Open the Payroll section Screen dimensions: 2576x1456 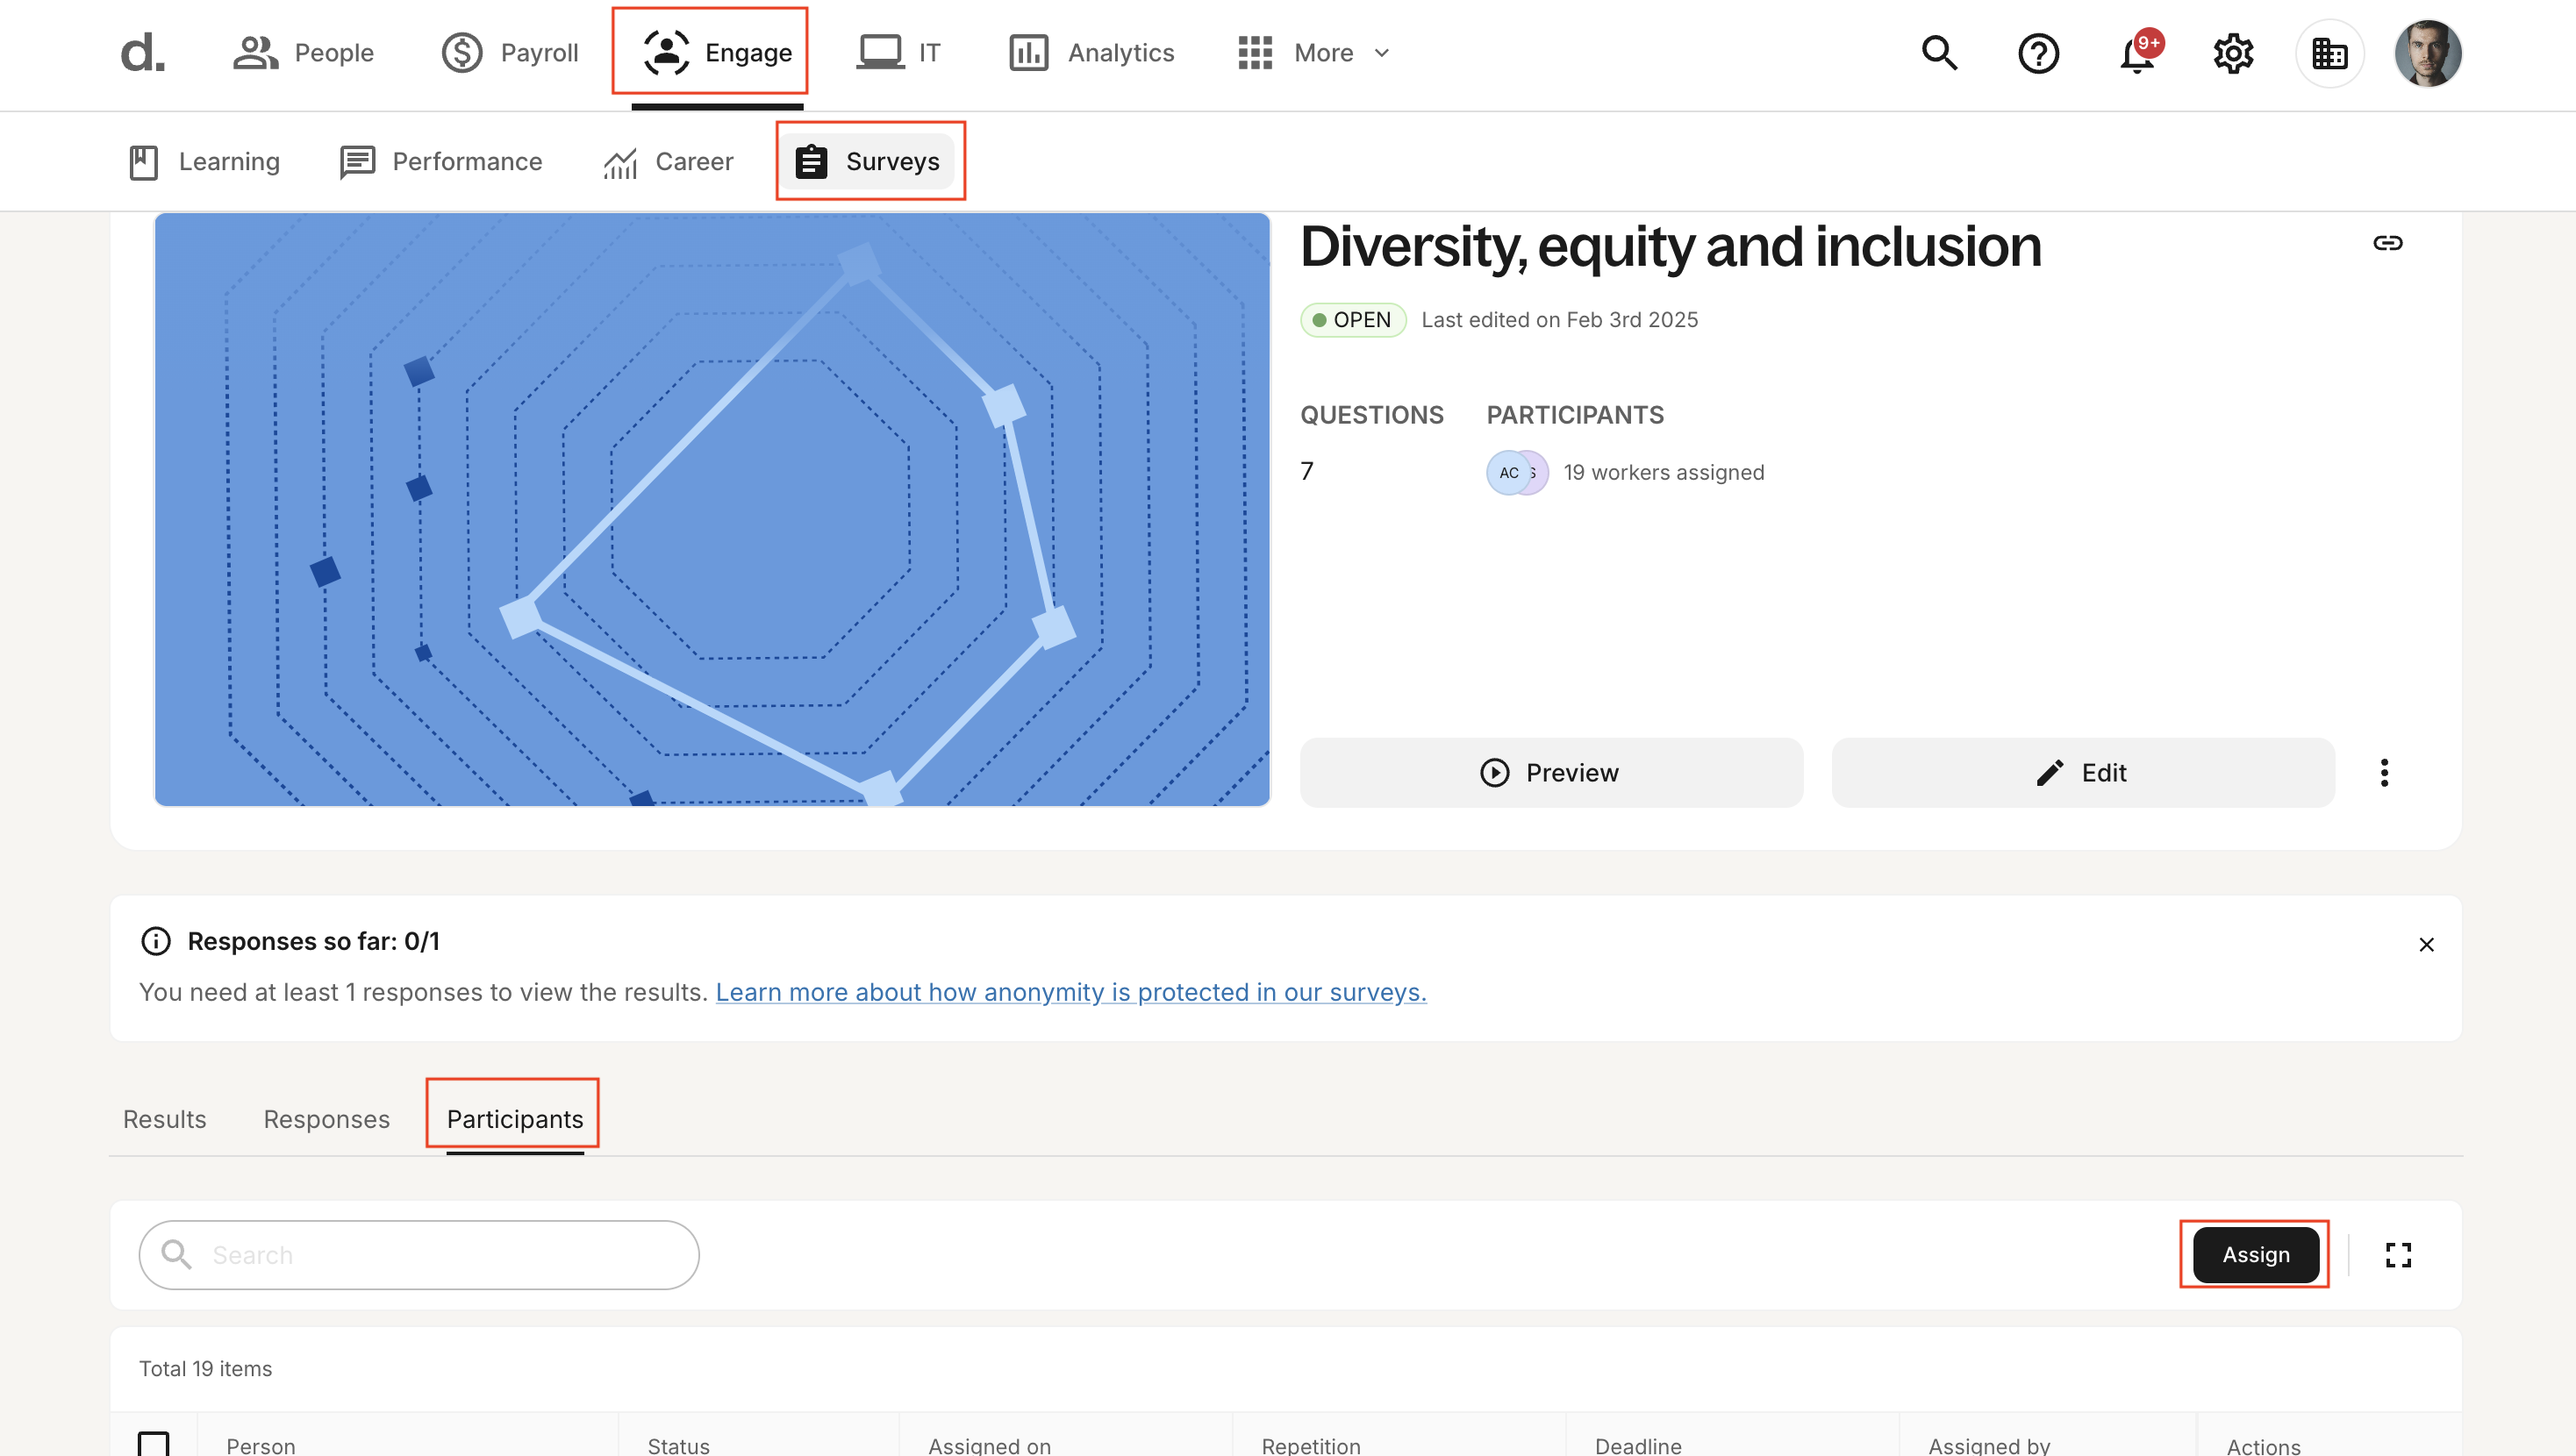tap(510, 53)
